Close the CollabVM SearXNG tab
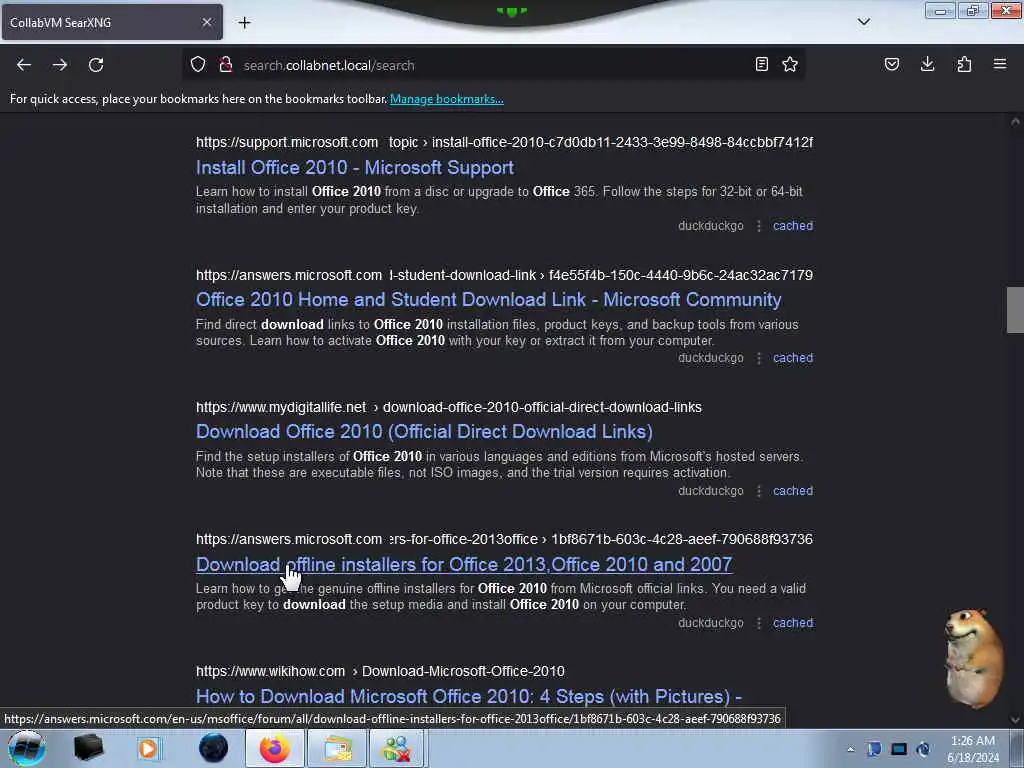 tap(207, 22)
